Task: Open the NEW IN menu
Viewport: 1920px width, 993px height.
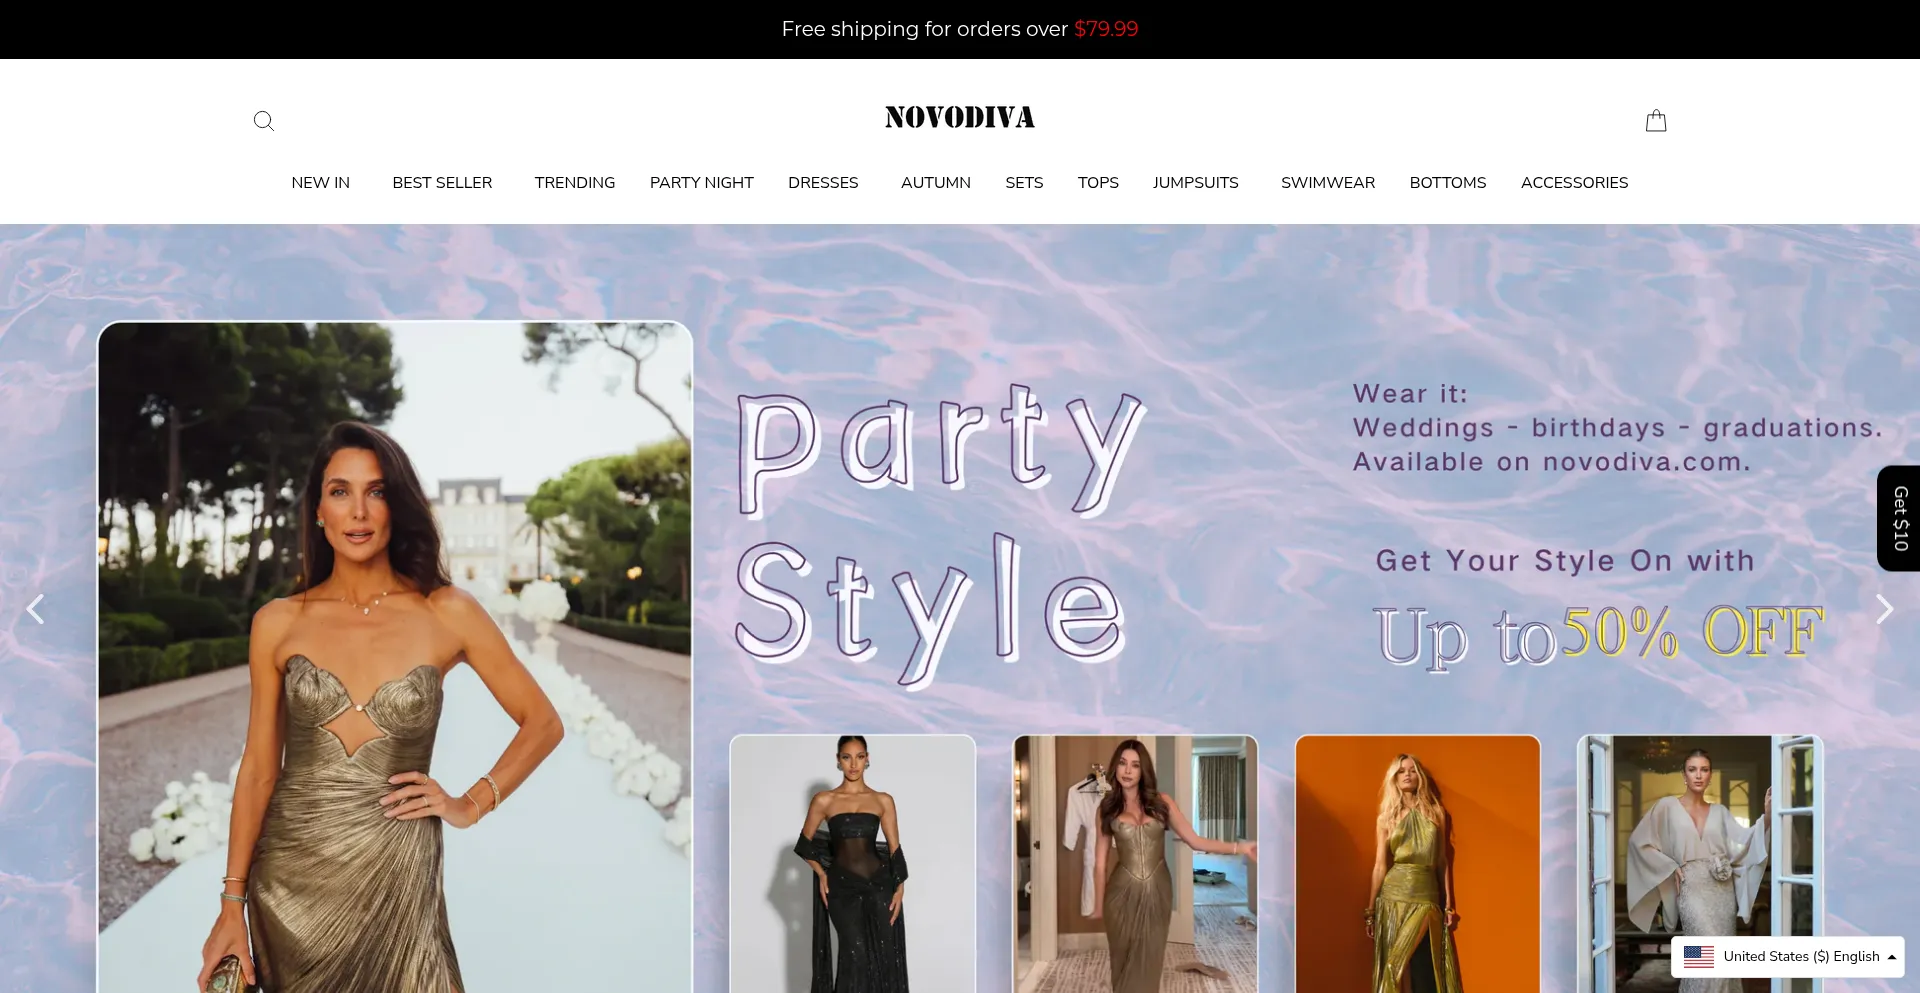Action: click(x=320, y=183)
